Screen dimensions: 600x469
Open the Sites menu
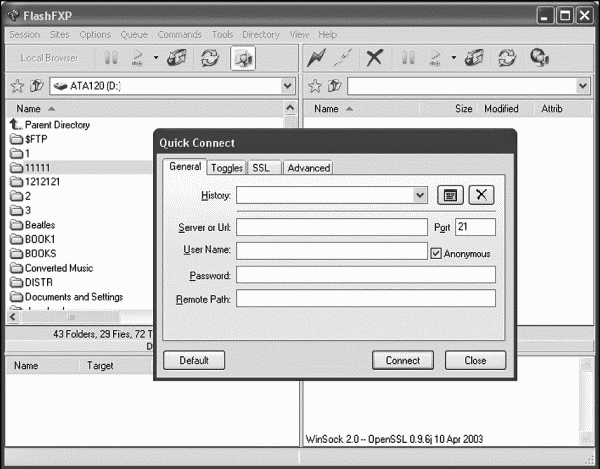59,34
